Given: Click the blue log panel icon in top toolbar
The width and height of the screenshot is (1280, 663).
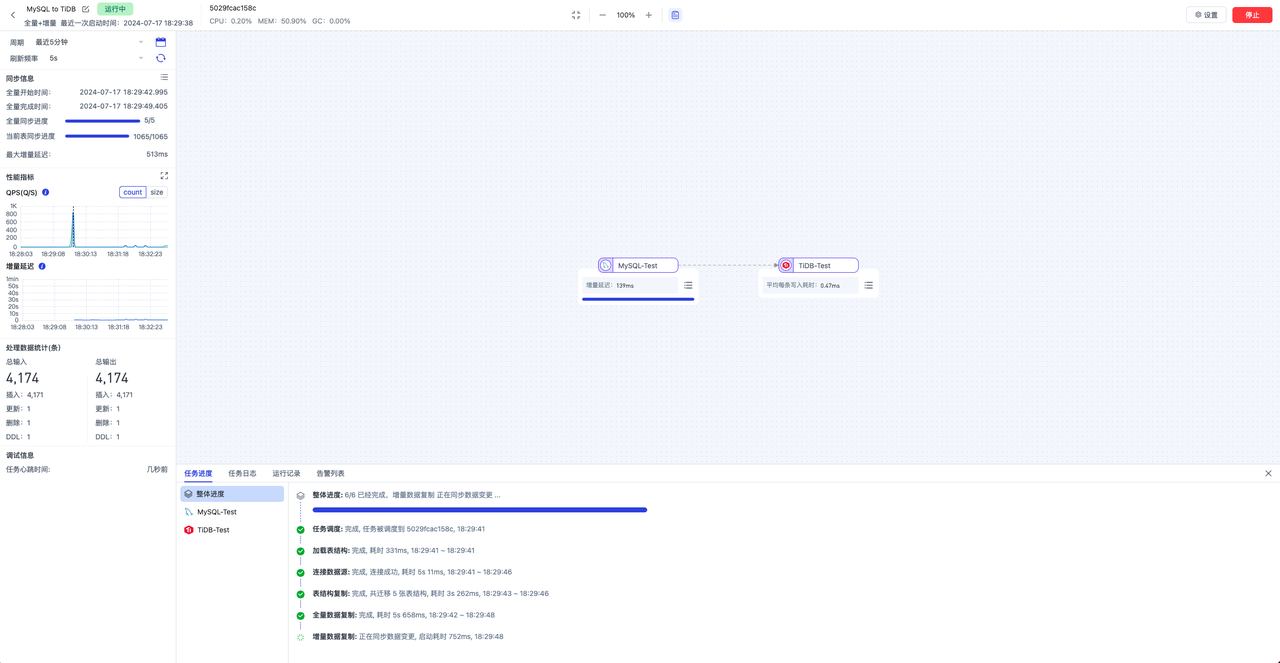Looking at the screenshot, I should 675,14.
